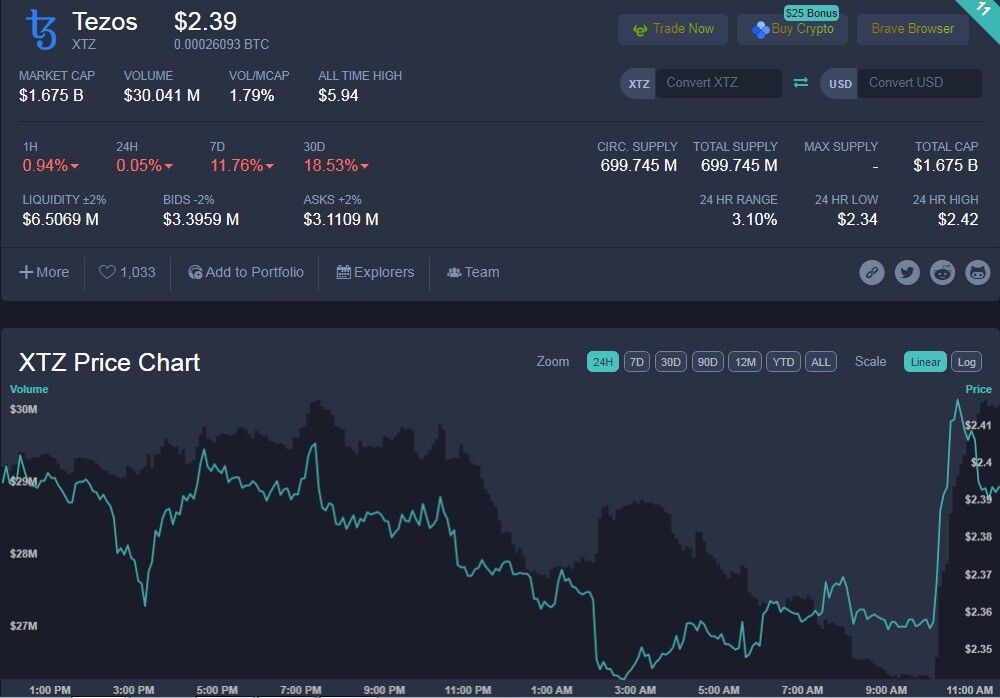Expand the More options
The image size is (1000, 698).
point(44,272)
